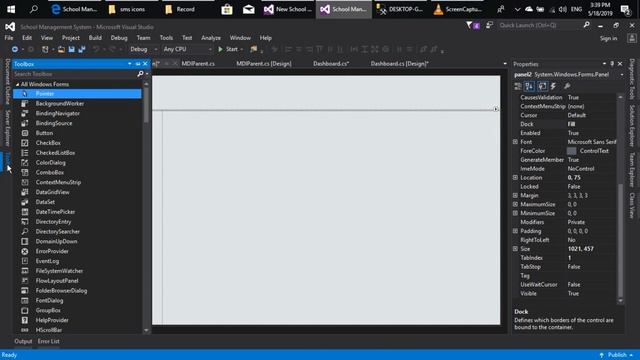This screenshot has height=360, width=640.
Task: Click the Sign in link
Action: pos(608,38)
